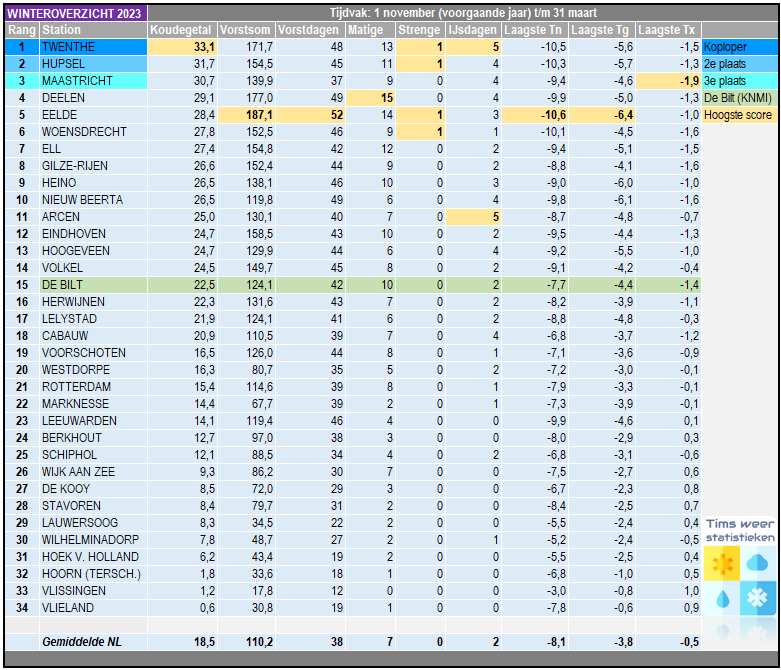The height and width of the screenshot is (670, 781).
Task: Select the LAUWERSOOG station cell
Action: [x=94, y=523]
